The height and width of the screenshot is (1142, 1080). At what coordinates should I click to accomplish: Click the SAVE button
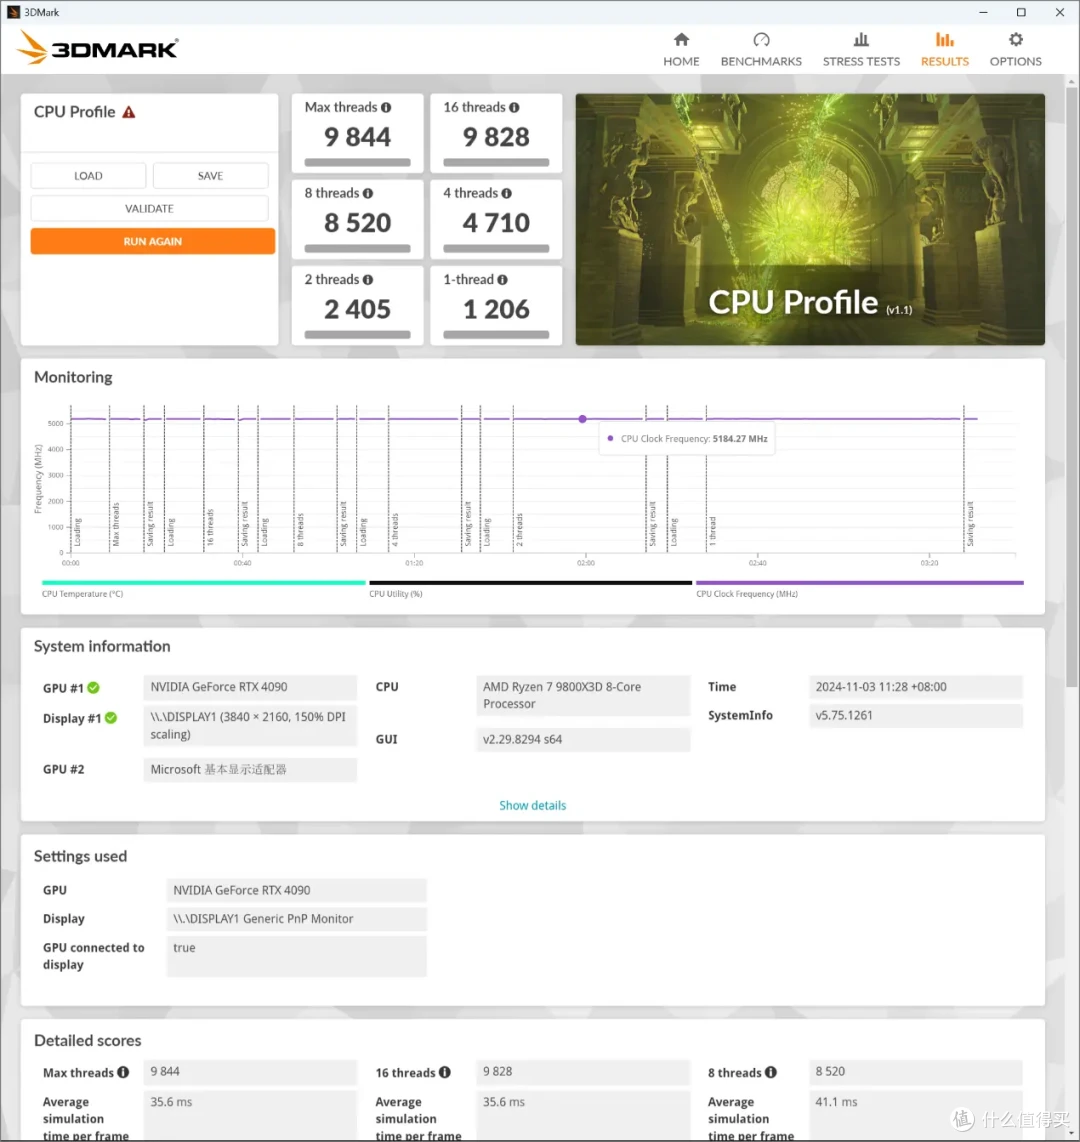[x=210, y=176]
